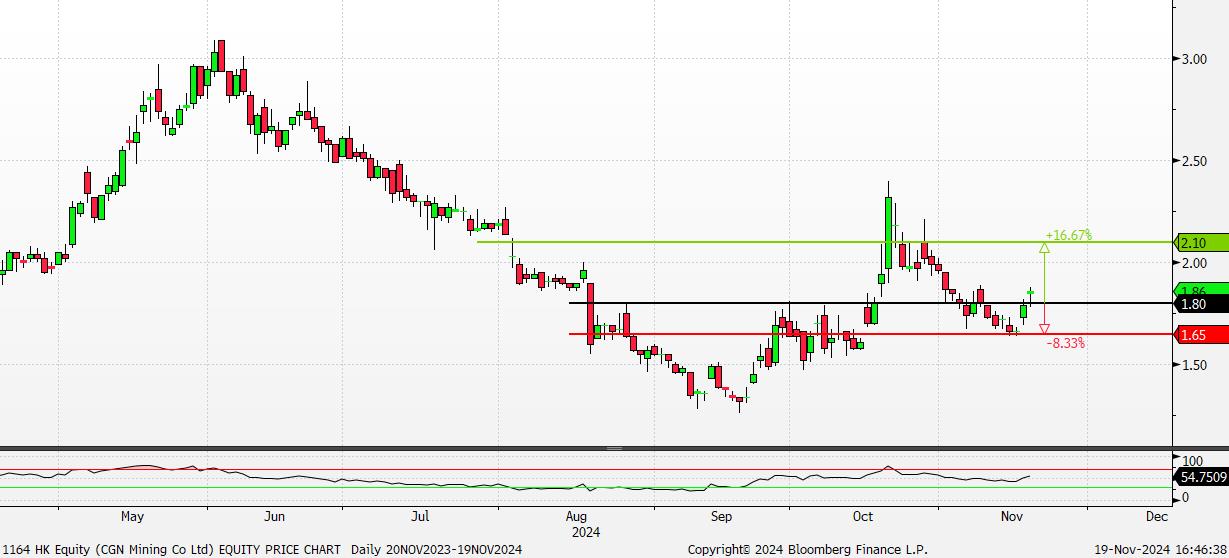Click the Dec label on date axis
Image resolution: width=1229 pixels, height=558 pixels.
coord(1156,517)
